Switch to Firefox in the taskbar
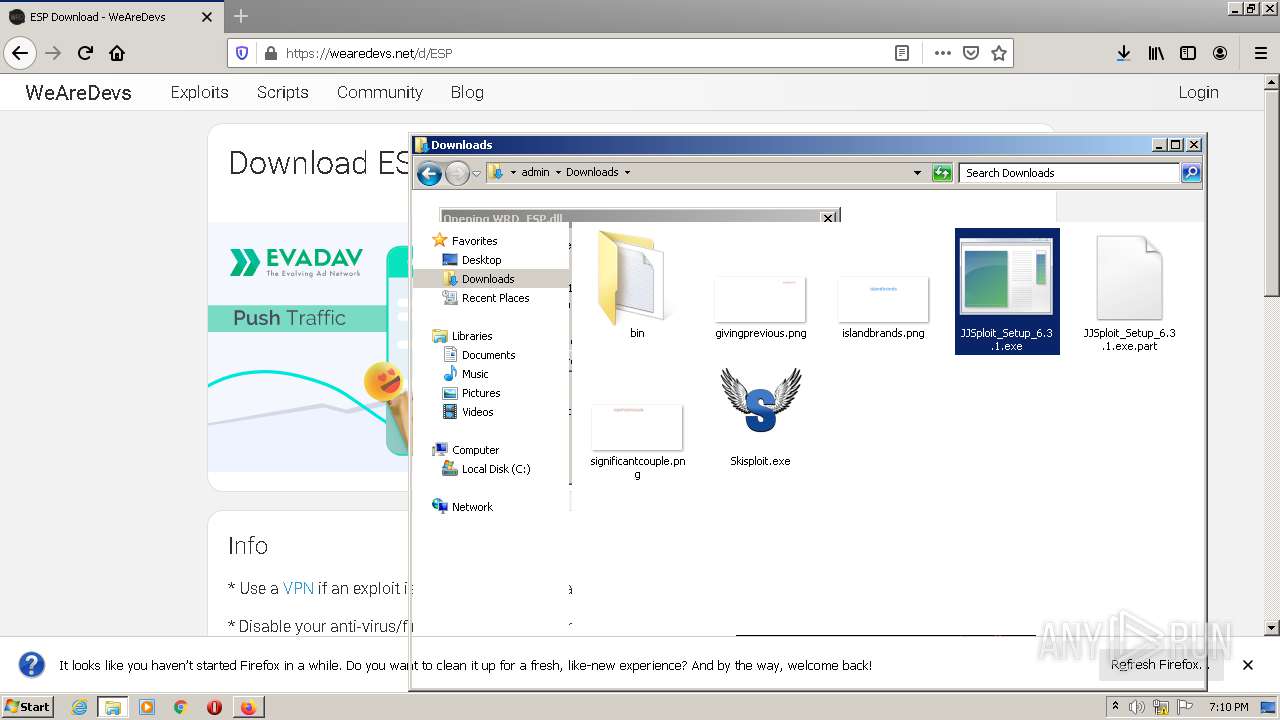 (x=247, y=707)
